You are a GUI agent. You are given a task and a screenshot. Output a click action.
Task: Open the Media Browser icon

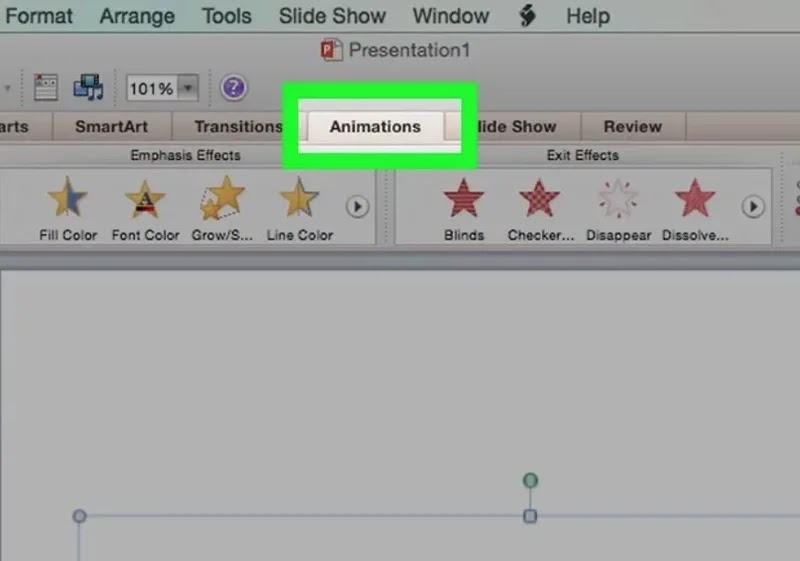tap(88, 87)
